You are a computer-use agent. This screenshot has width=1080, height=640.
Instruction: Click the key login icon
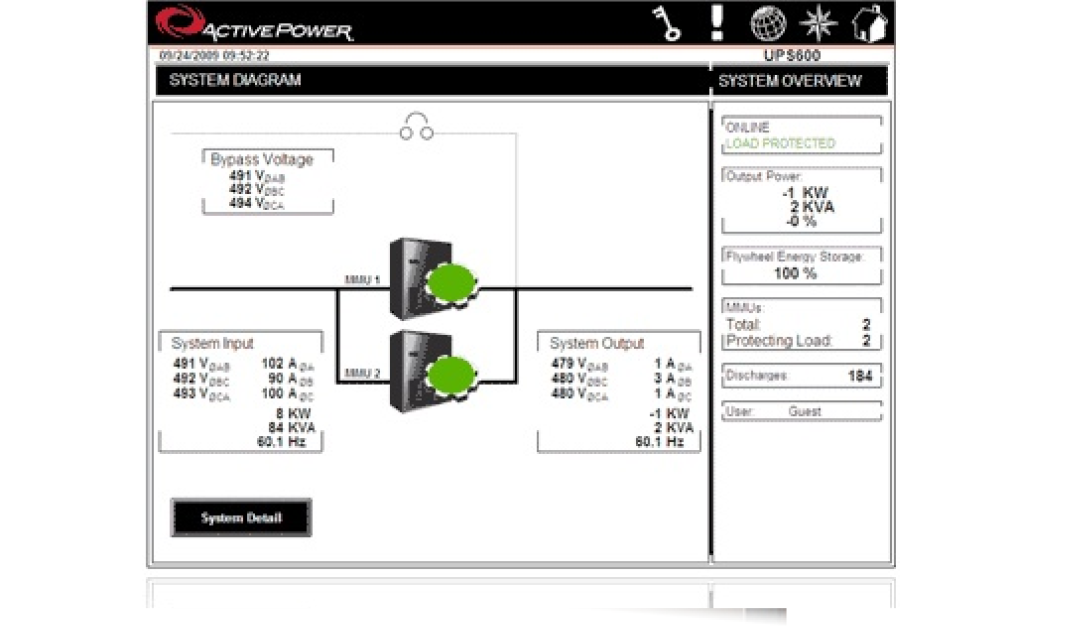coord(667,24)
